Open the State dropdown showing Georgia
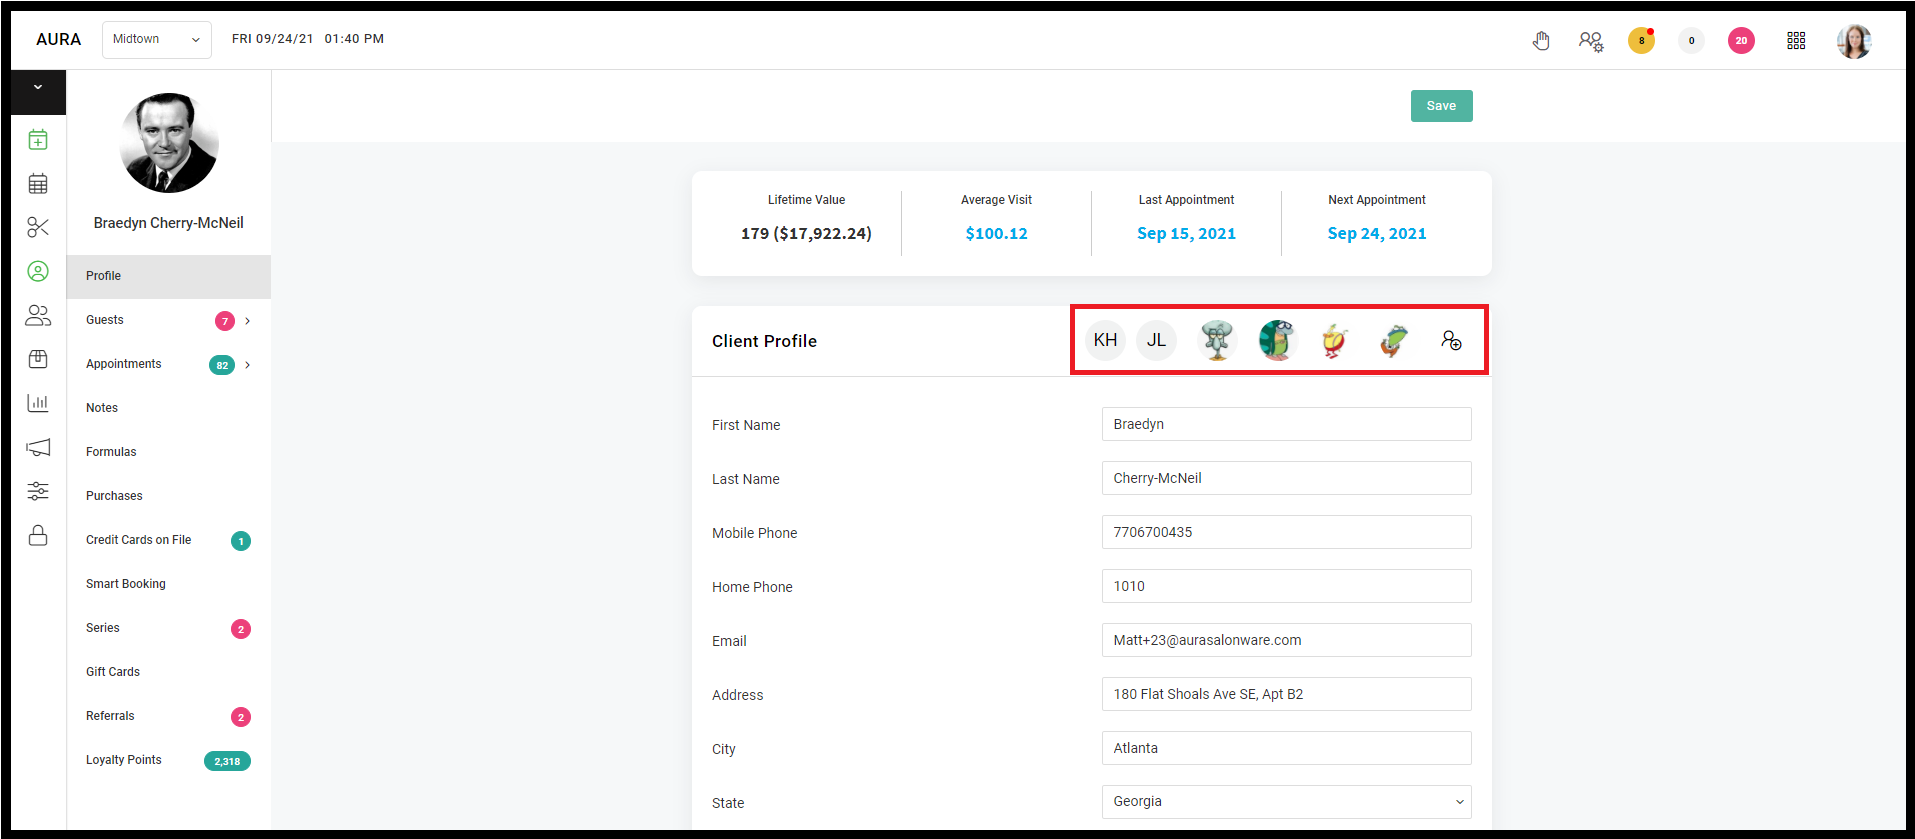The width and height of the screenshot is (1915, 839). coord(1286,802)
